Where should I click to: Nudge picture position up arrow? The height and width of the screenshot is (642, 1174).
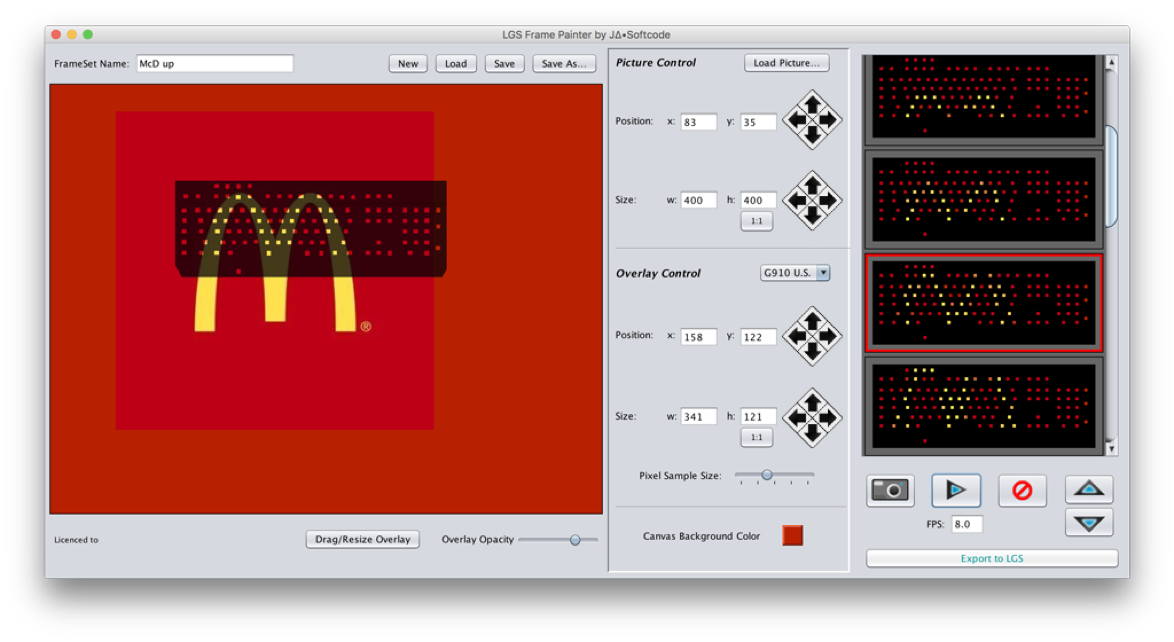coord(812,103)
